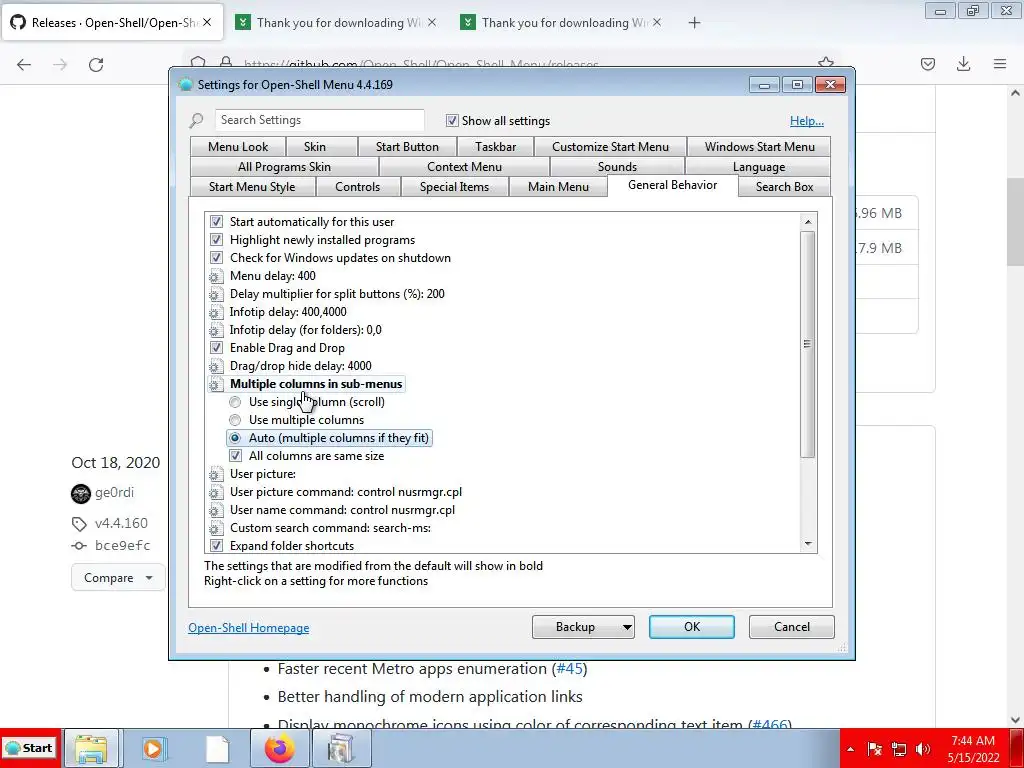
Task: Toggle Enable Drag and Drop checkbox
Action: coord(216,348)
